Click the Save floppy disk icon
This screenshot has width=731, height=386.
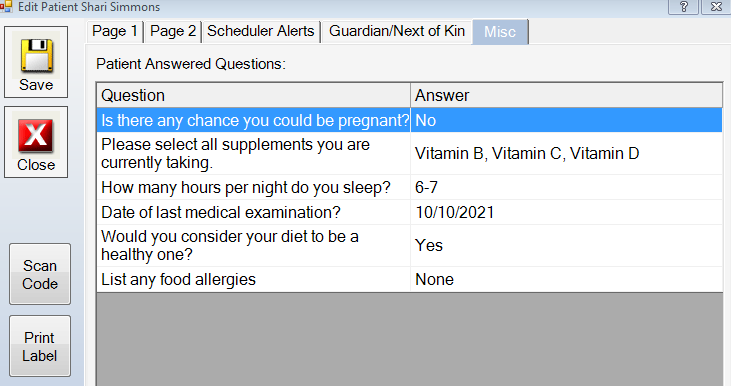point(36,55)
